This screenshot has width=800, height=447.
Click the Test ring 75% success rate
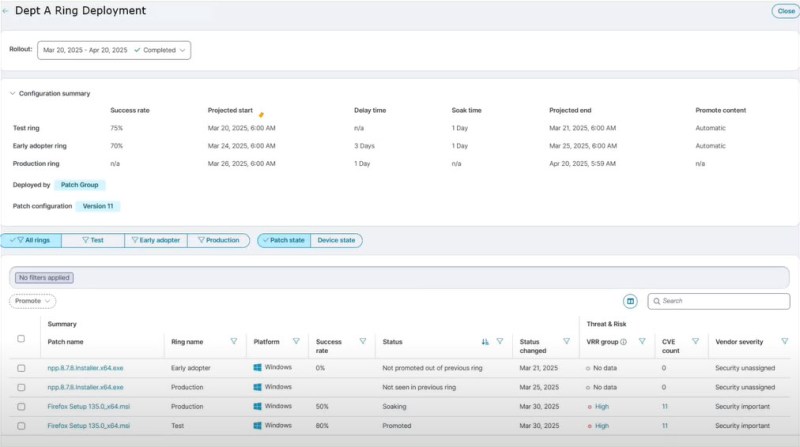tap(116, 128)
